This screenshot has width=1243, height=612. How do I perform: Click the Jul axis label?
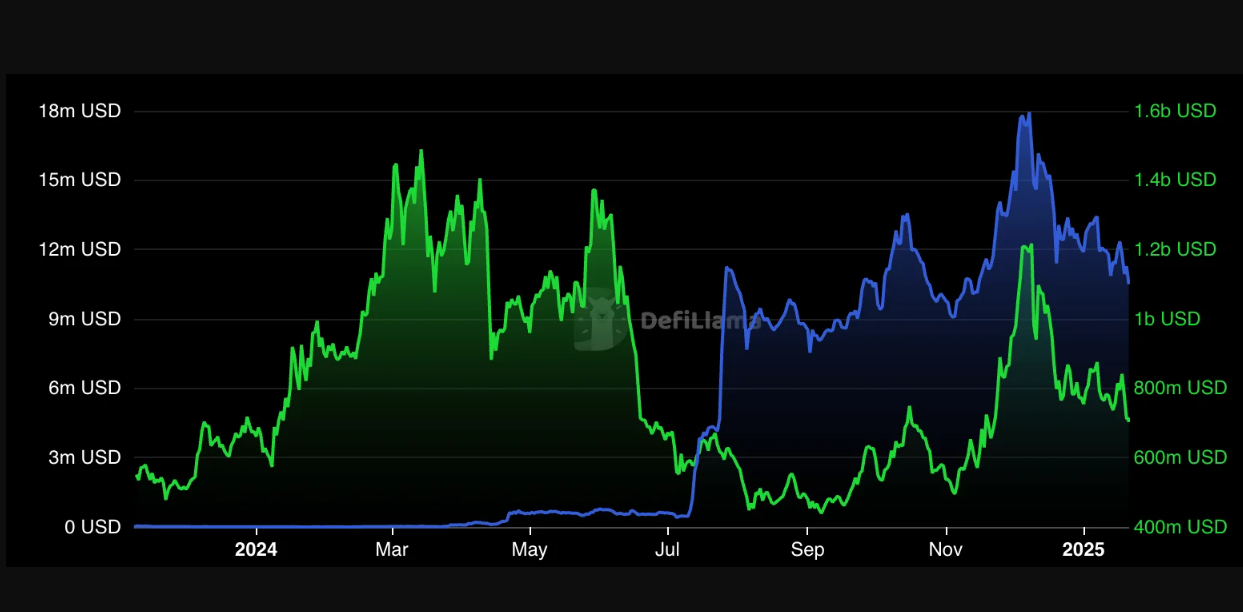[x=667, y=549]
